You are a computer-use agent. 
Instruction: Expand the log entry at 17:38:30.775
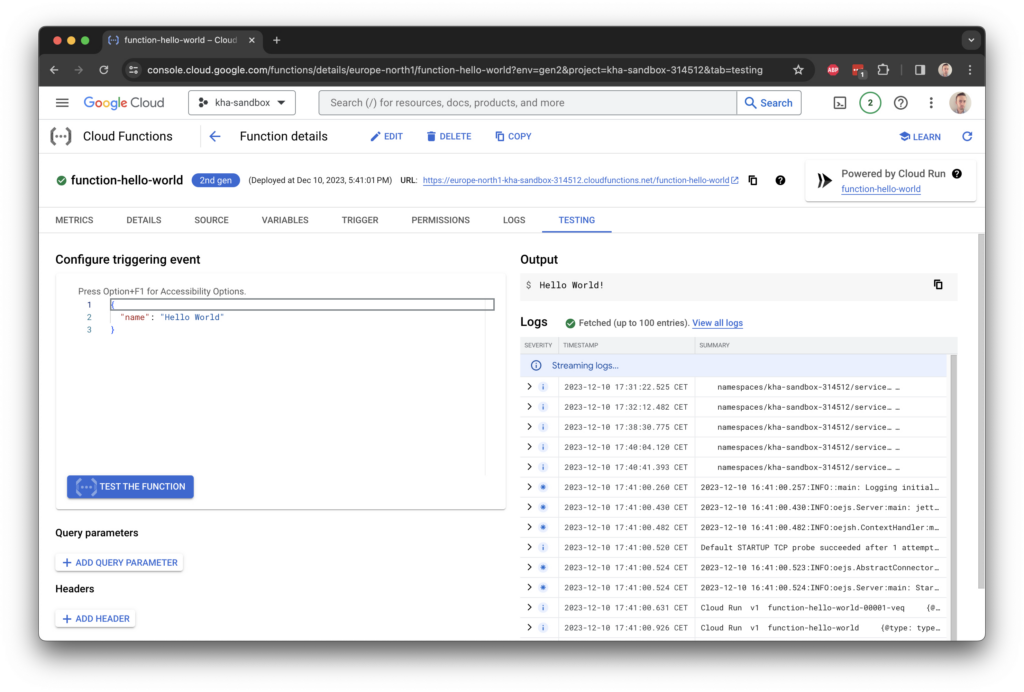click(530, 427)
